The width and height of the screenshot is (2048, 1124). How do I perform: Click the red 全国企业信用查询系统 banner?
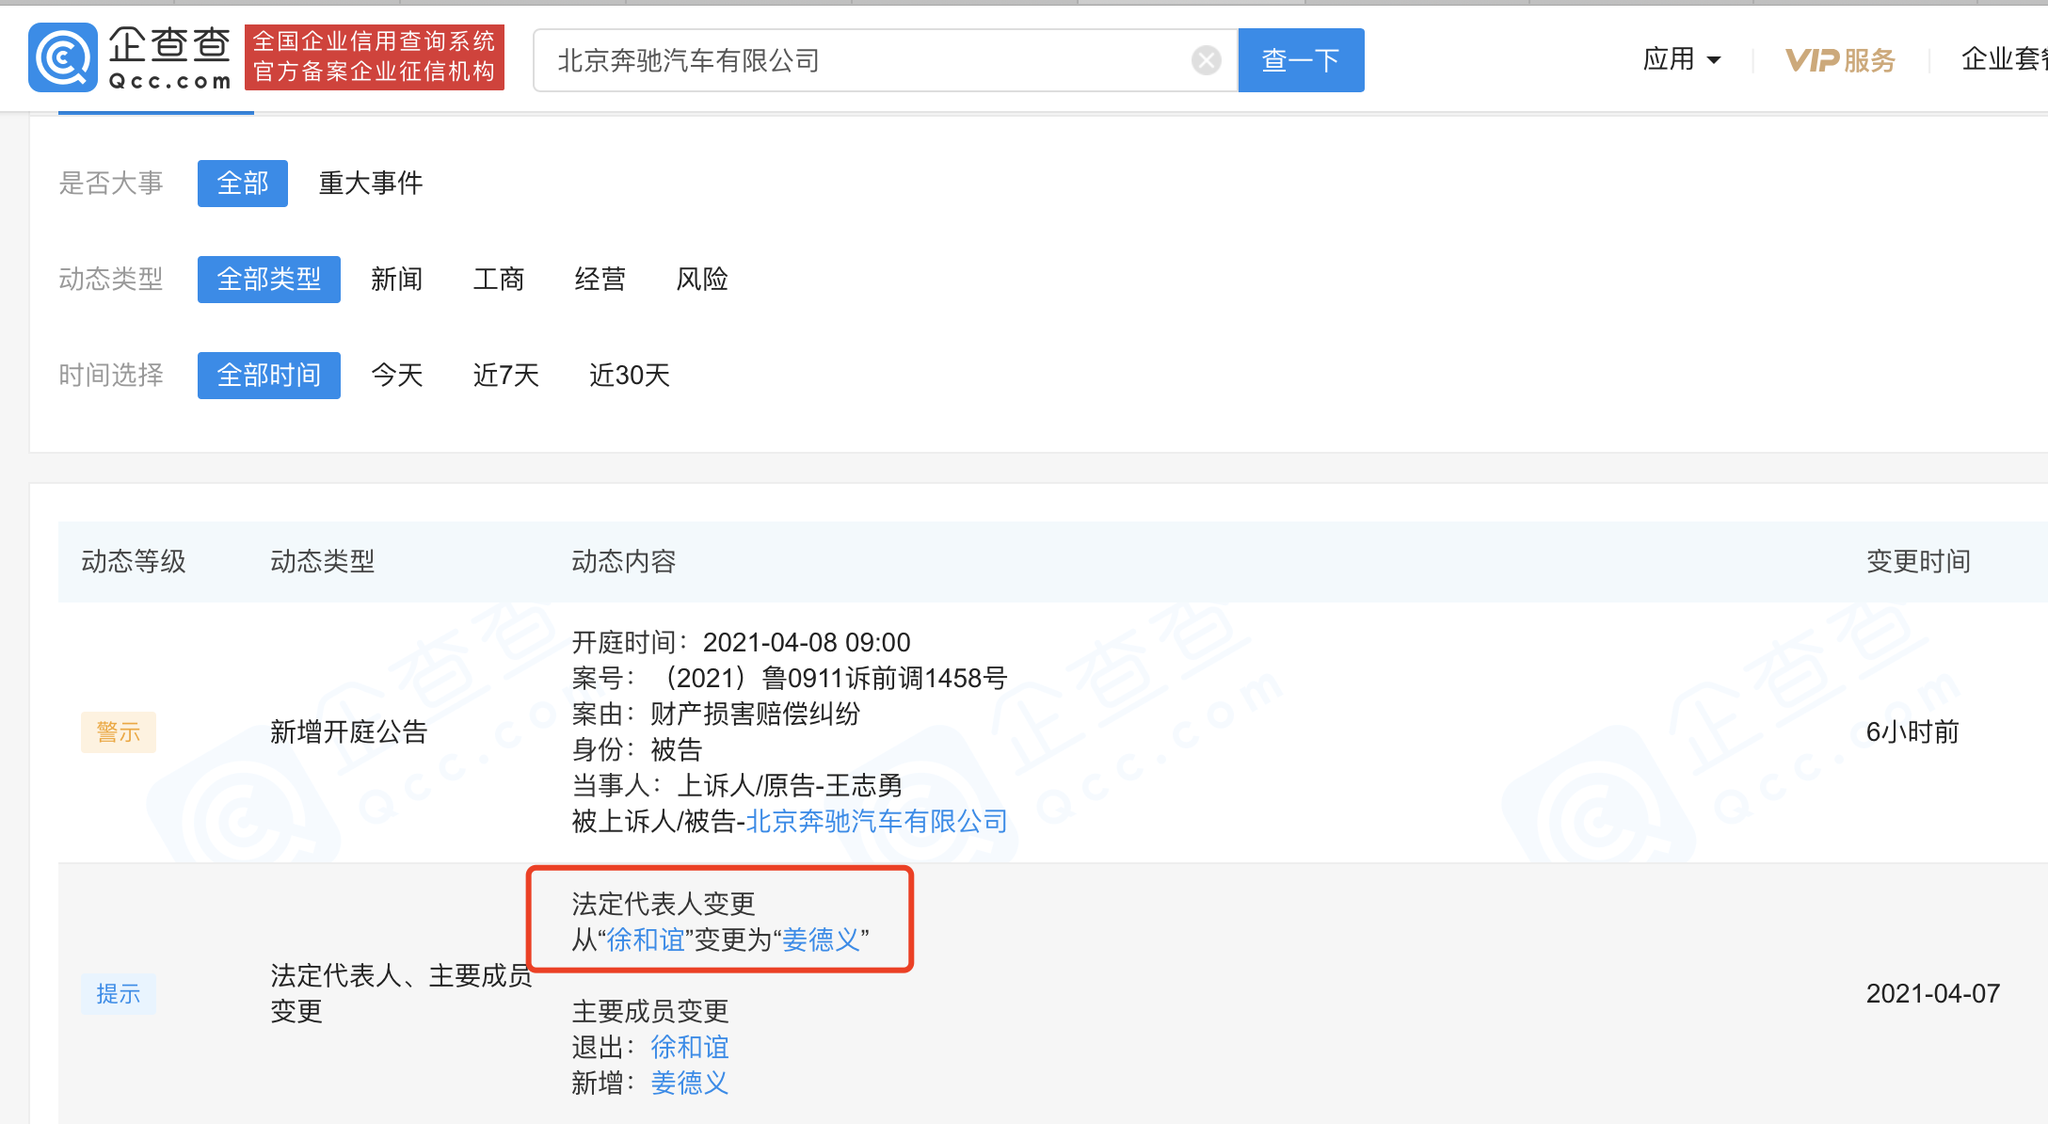pyautogui.click(x=374, y=56)
